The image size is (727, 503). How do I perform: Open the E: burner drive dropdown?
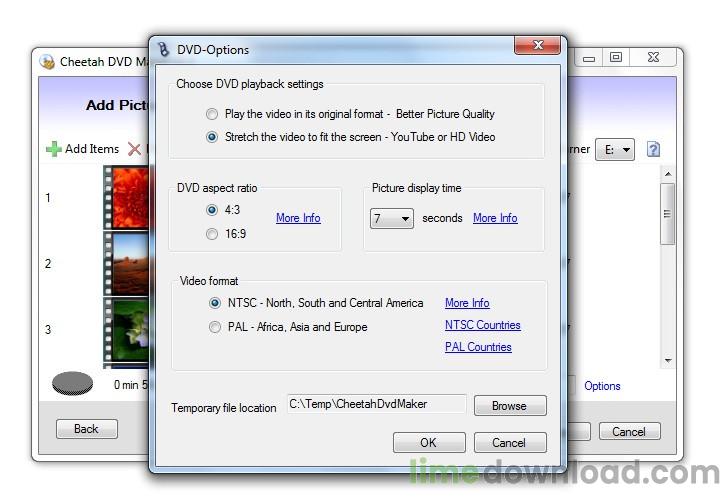(615, 150)
